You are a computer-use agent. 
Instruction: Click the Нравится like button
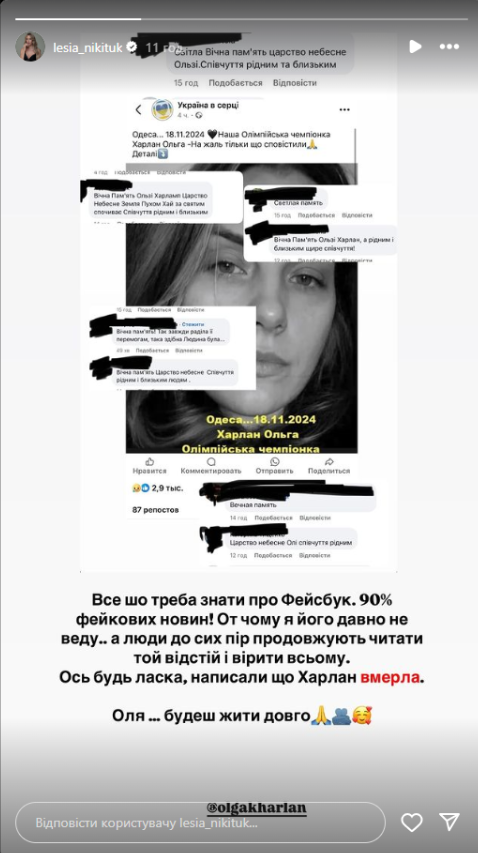click(150, 466)
